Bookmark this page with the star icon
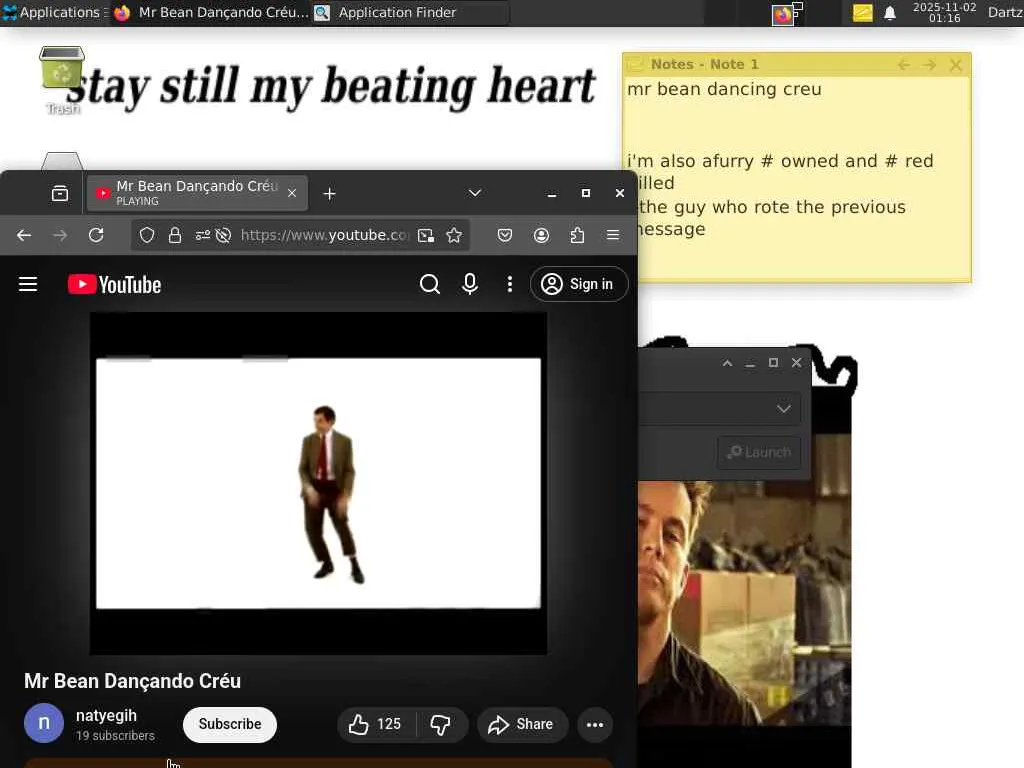 point(454,235)
